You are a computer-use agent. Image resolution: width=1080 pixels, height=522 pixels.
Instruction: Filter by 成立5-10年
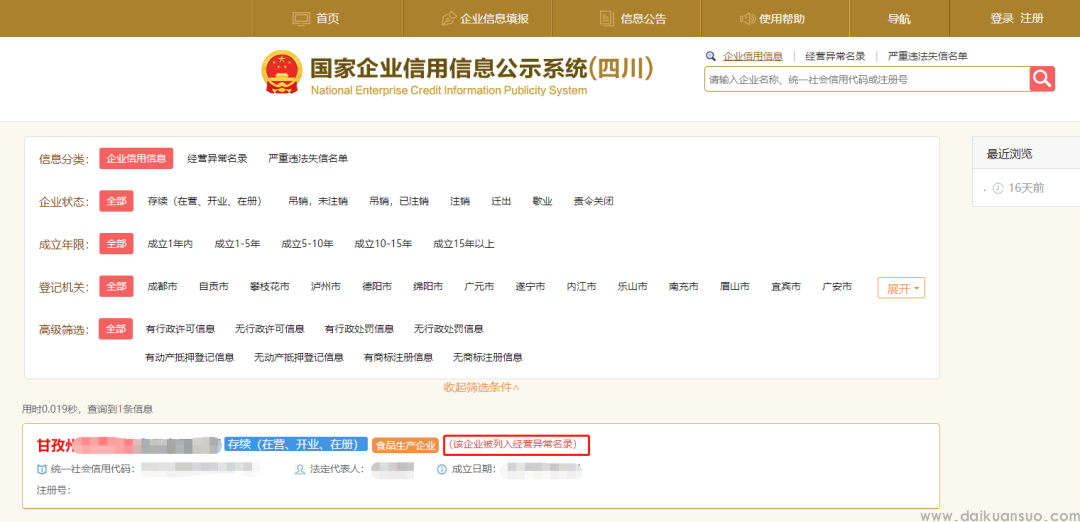[x=307, y=243]
